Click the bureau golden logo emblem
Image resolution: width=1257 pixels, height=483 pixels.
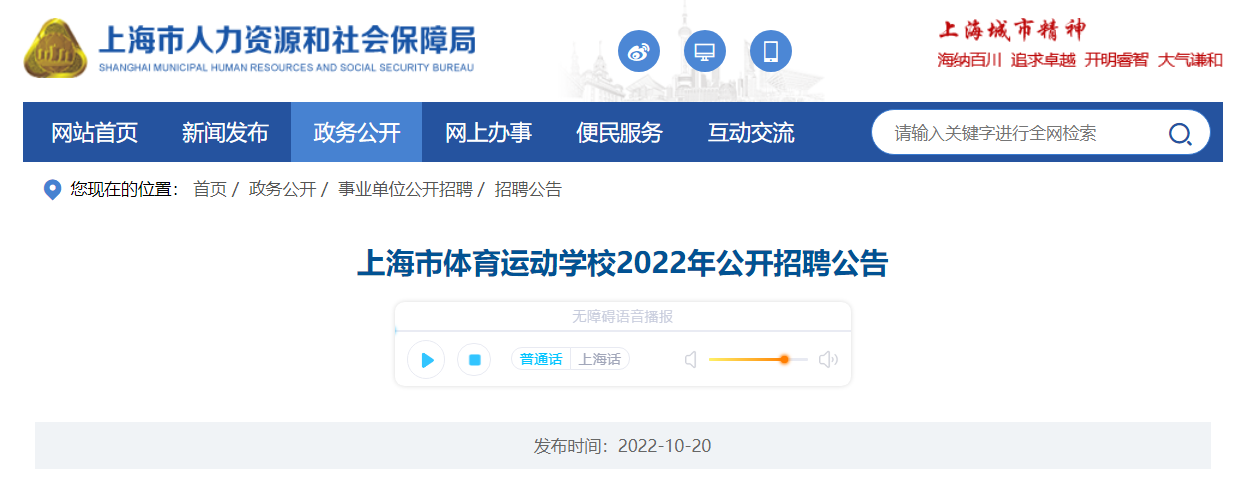[x=55, y=50]
